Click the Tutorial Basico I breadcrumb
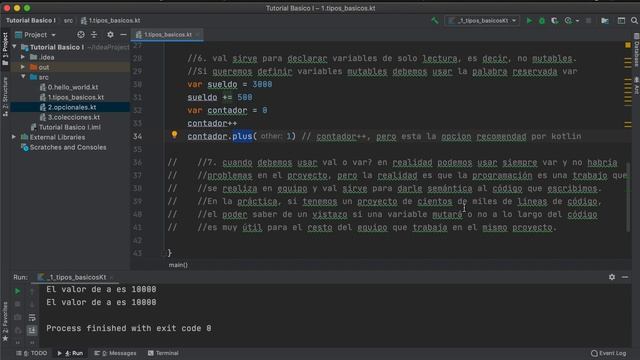Image resolution: width=640 pixels, height=360 pixels. 31,20
